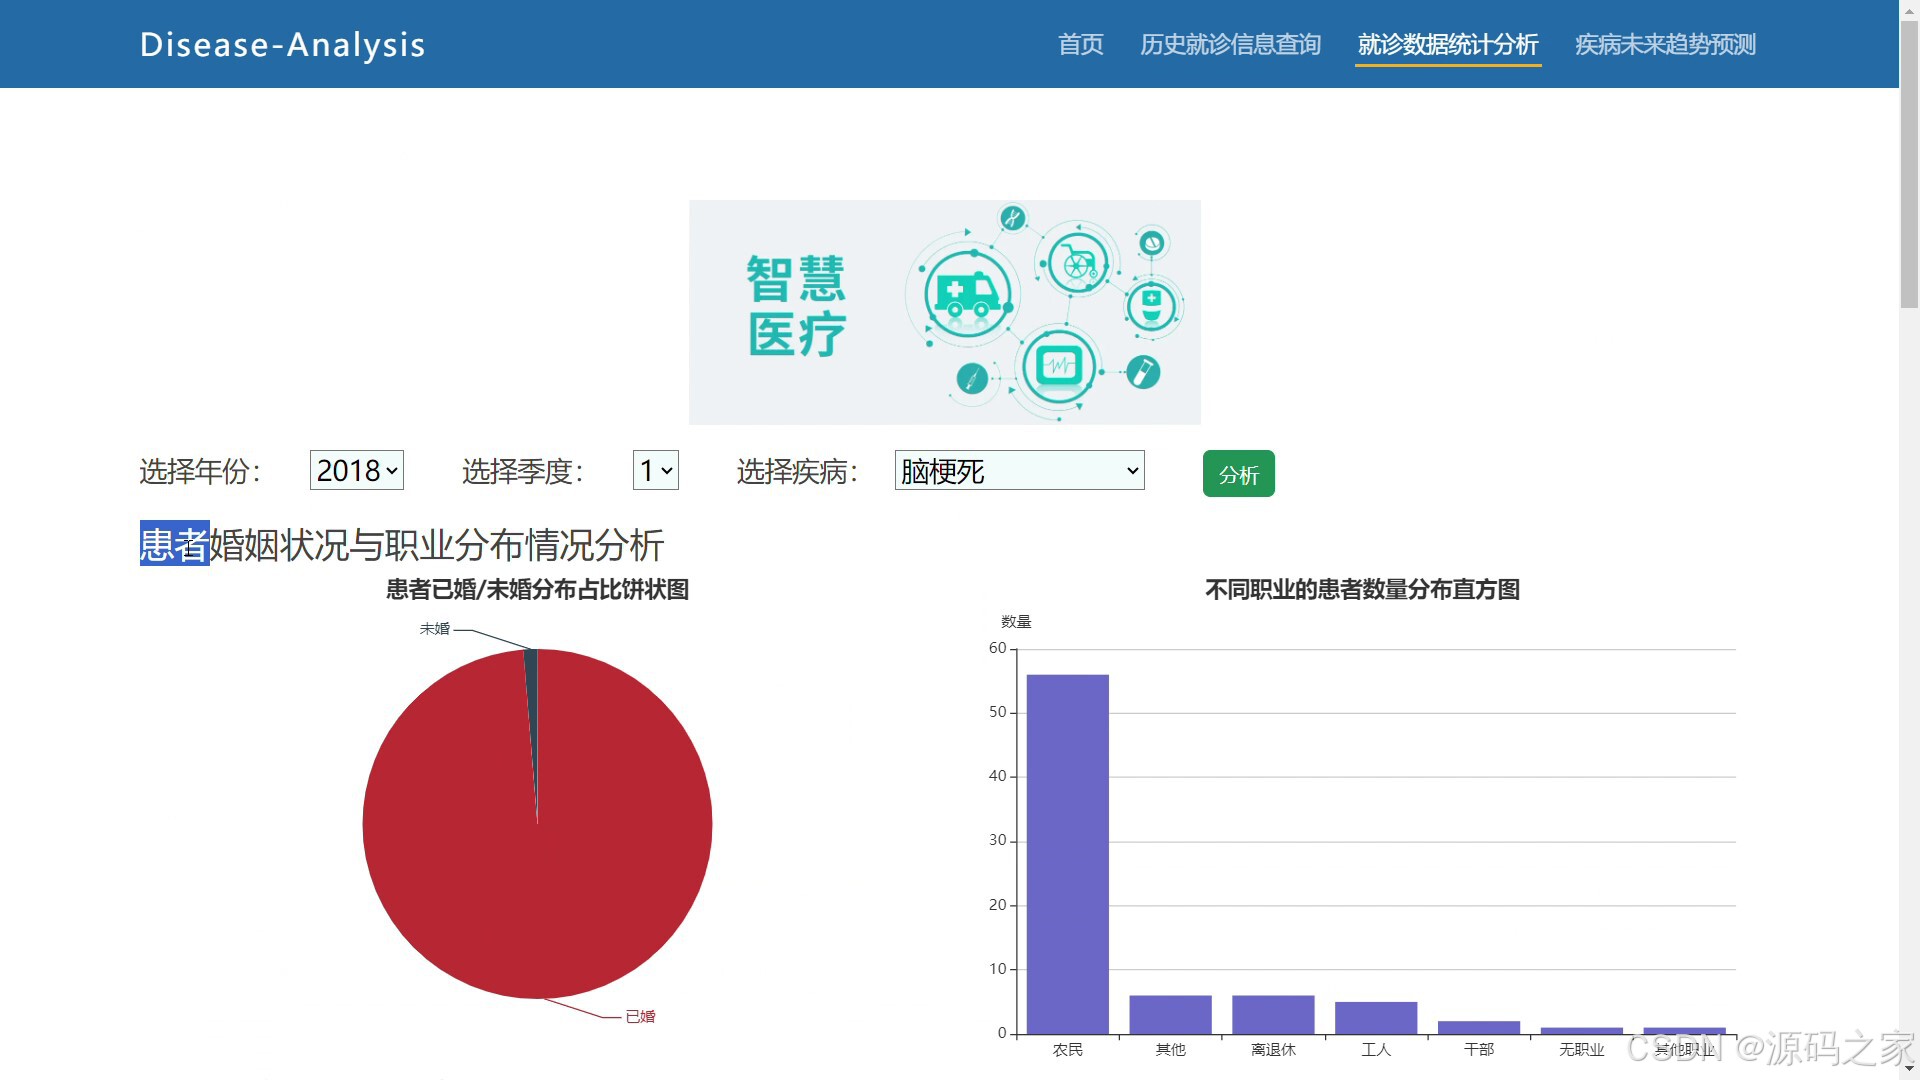Go to 首页 in navigation
This screenshot has height=1080, width=1920.
[x=1080, y=45]
